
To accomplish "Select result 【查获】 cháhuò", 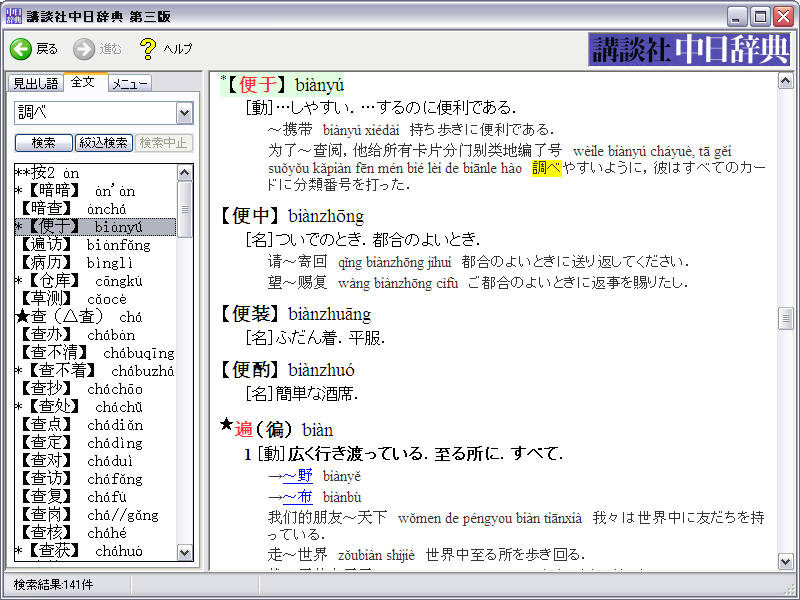I will click(x=95, y=551).
